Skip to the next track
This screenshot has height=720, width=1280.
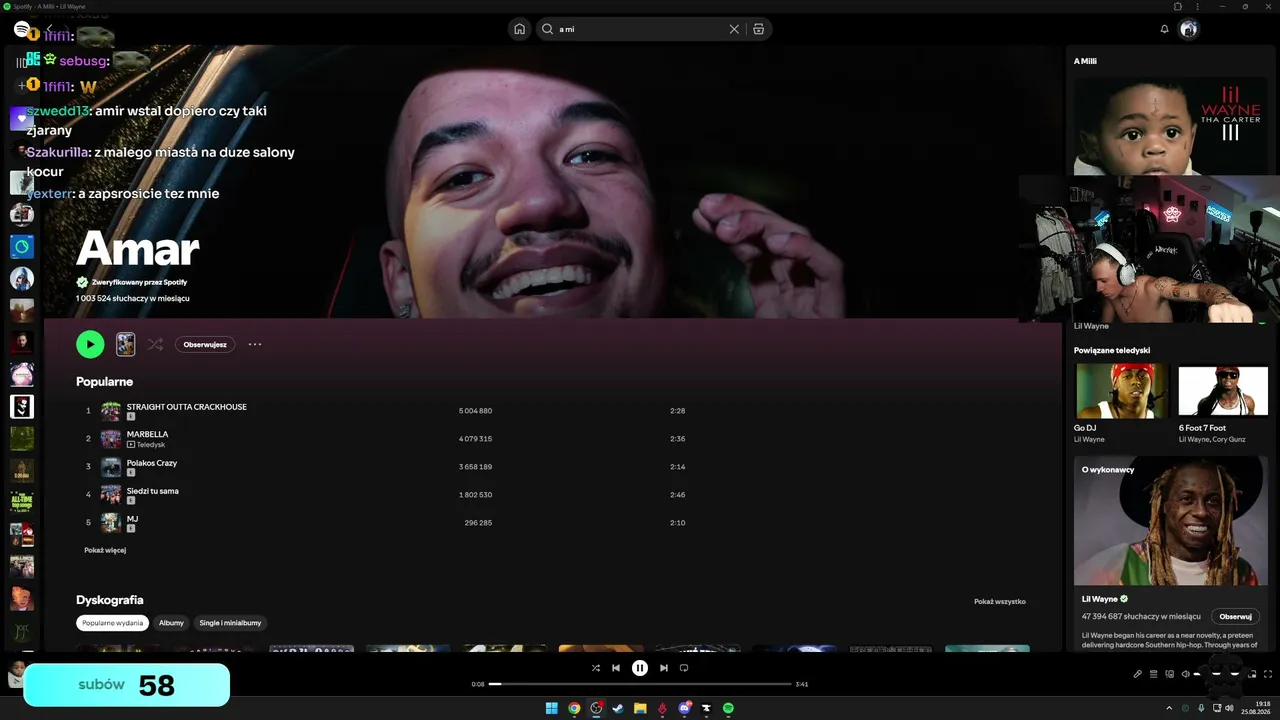[x=664, y=668]
